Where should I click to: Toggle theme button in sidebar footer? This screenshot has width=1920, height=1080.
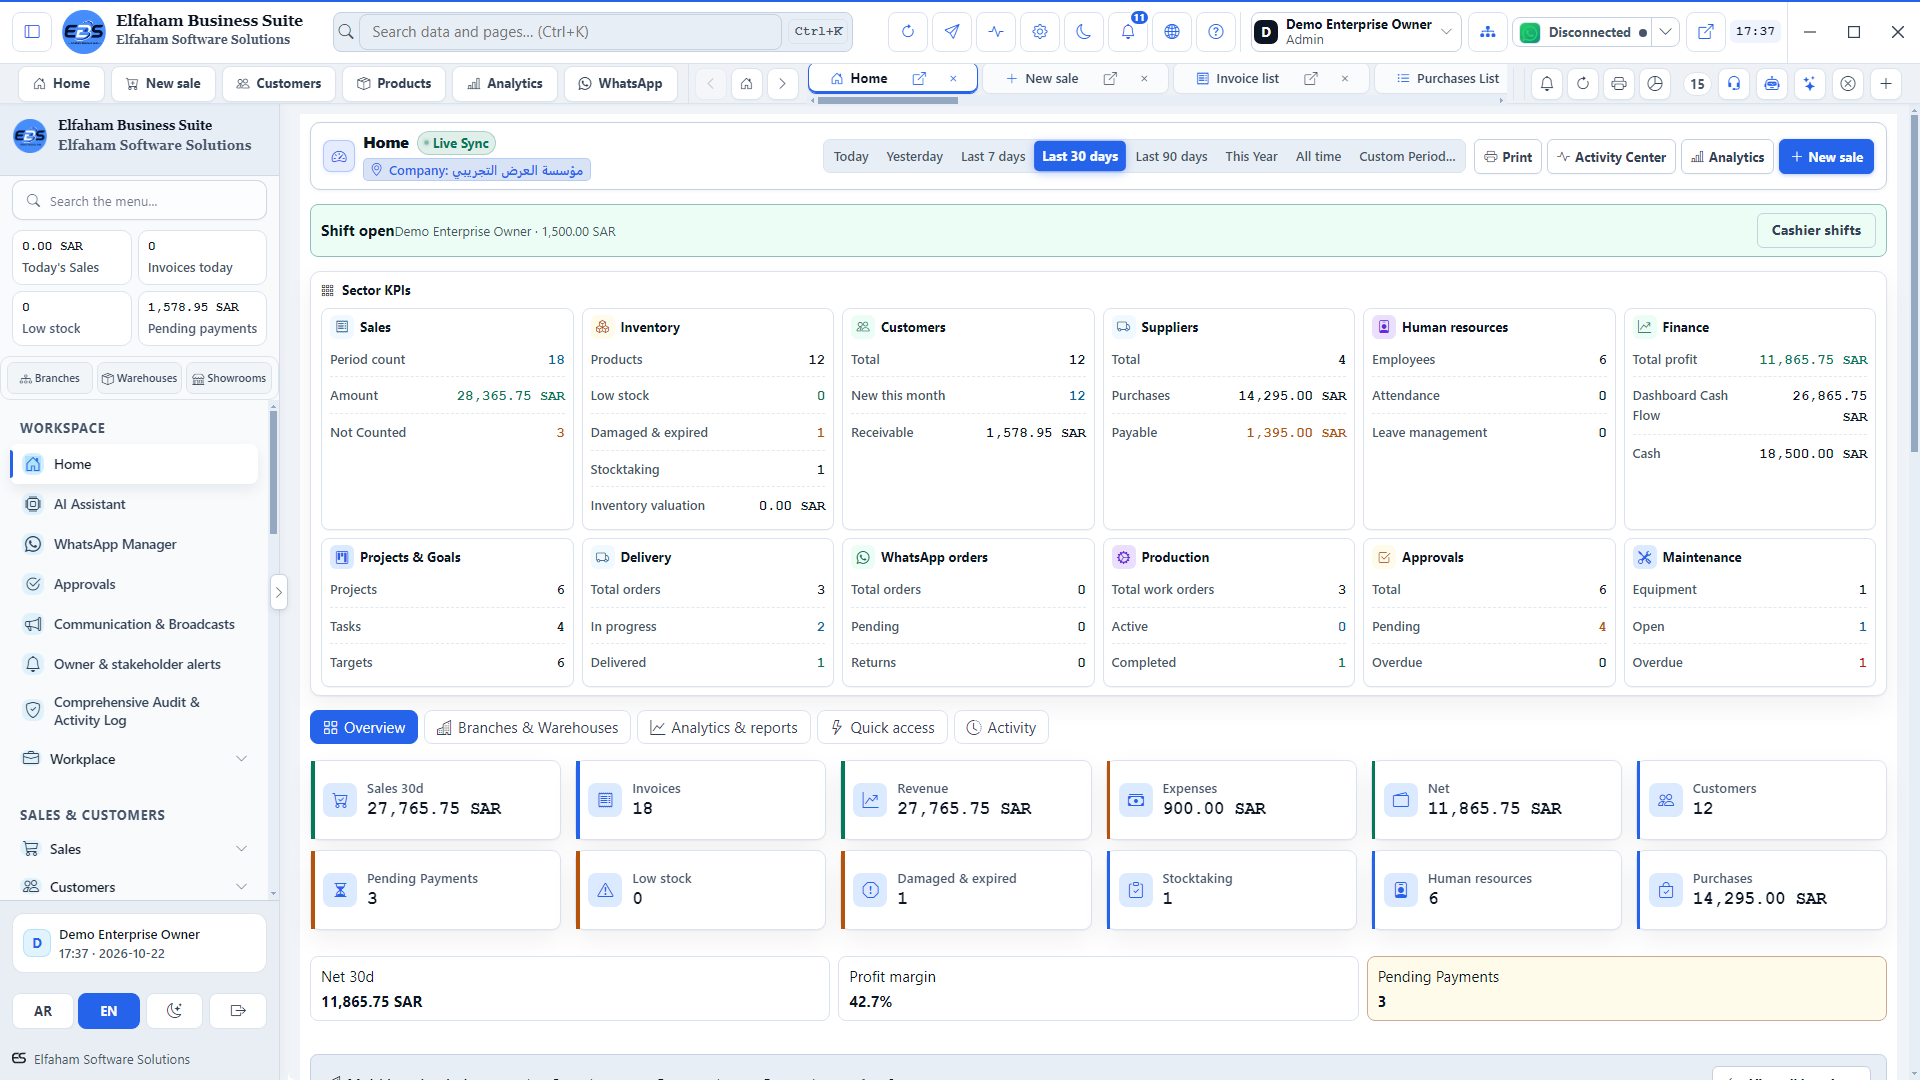coord(174,1011)
